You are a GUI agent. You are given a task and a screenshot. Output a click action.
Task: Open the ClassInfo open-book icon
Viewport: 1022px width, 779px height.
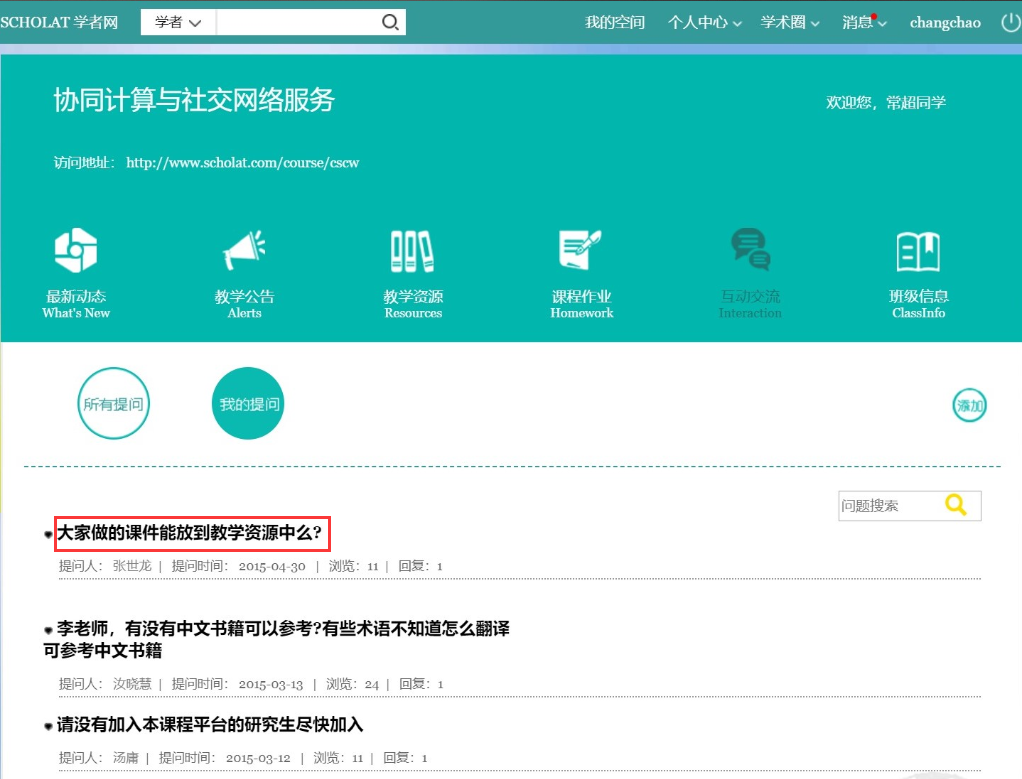pos(918,251)
